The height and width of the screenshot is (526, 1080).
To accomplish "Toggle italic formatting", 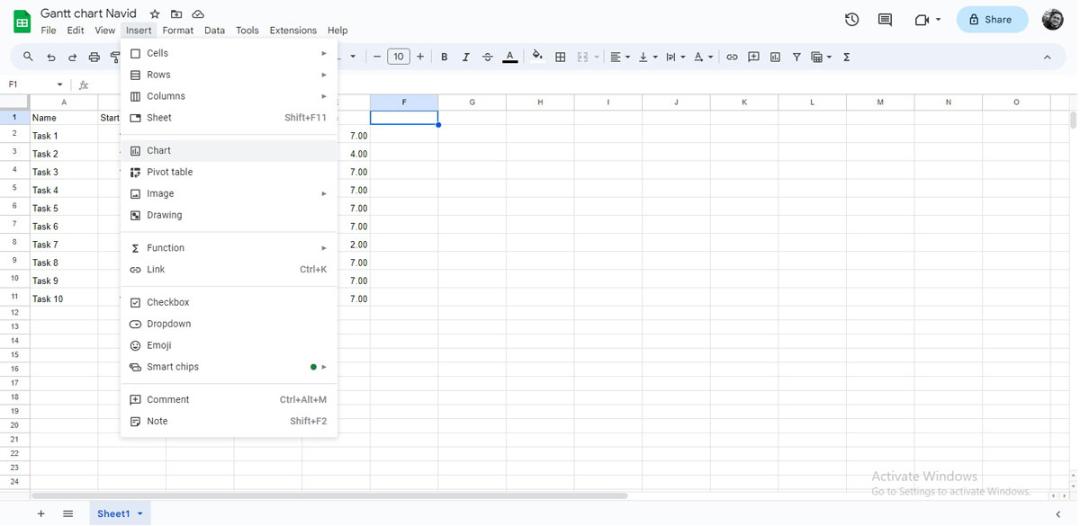I will pyautogui.click(x=466, y=57).
